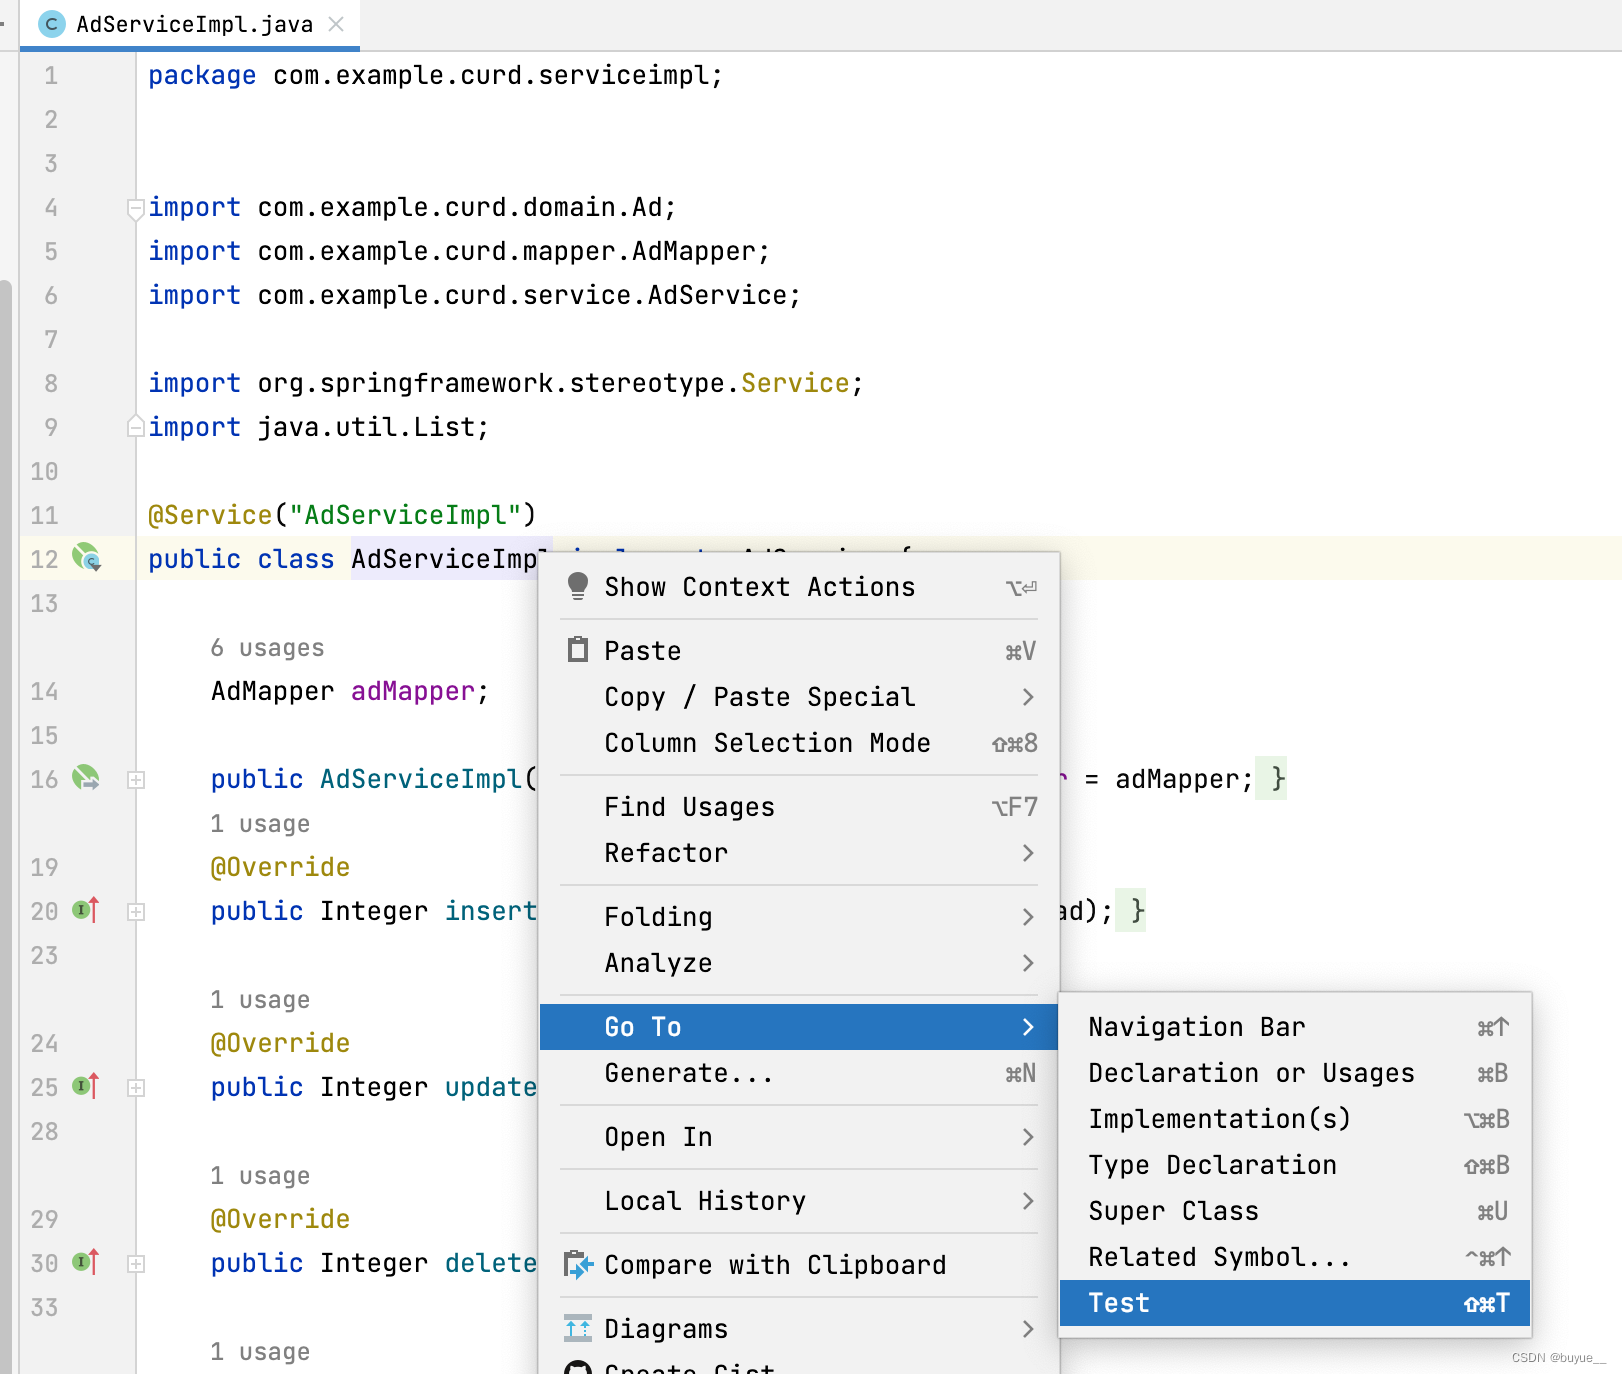The width and height of the screenshot is (1622, 1374).
Task: Choose Show Context Actions from context menu
Action: click(799, 587)
